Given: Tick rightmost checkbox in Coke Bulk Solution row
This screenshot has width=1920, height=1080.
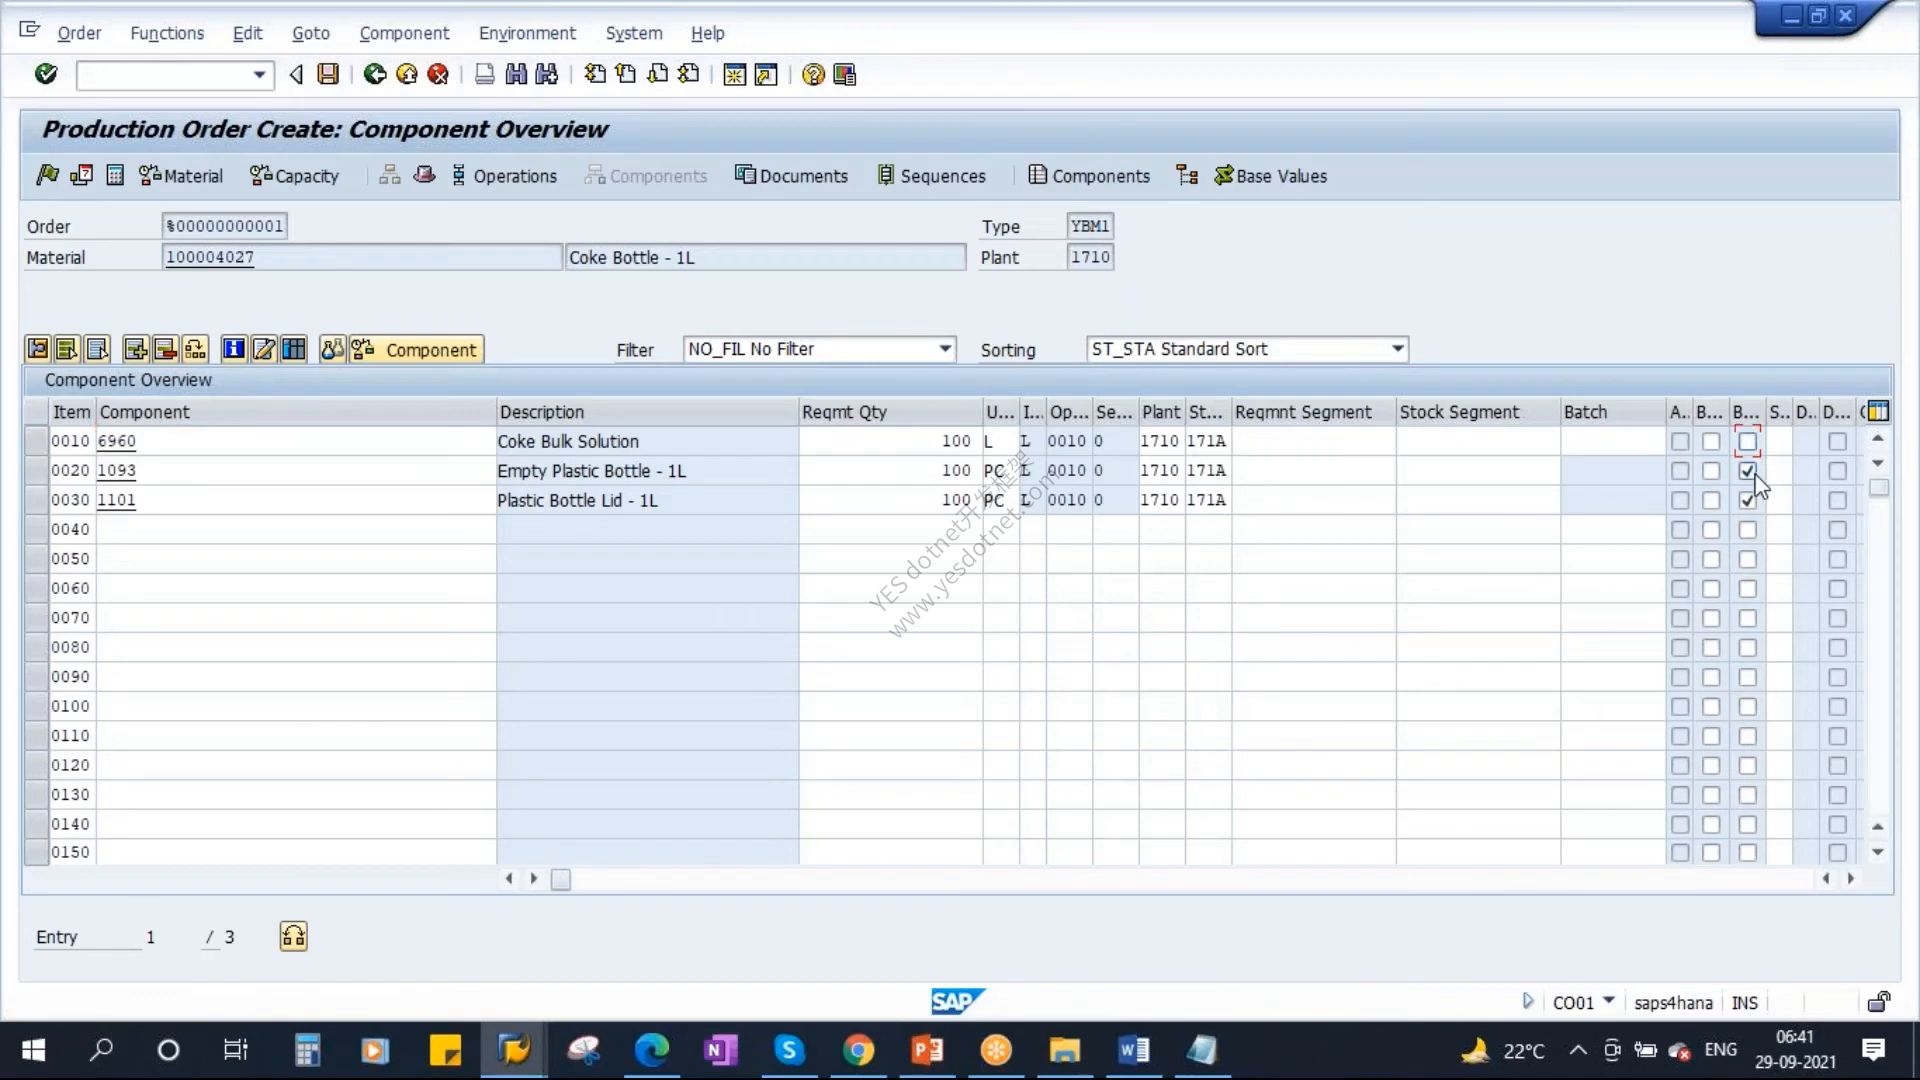Looking at the screenshot, I should click(x=1837, y=441).
